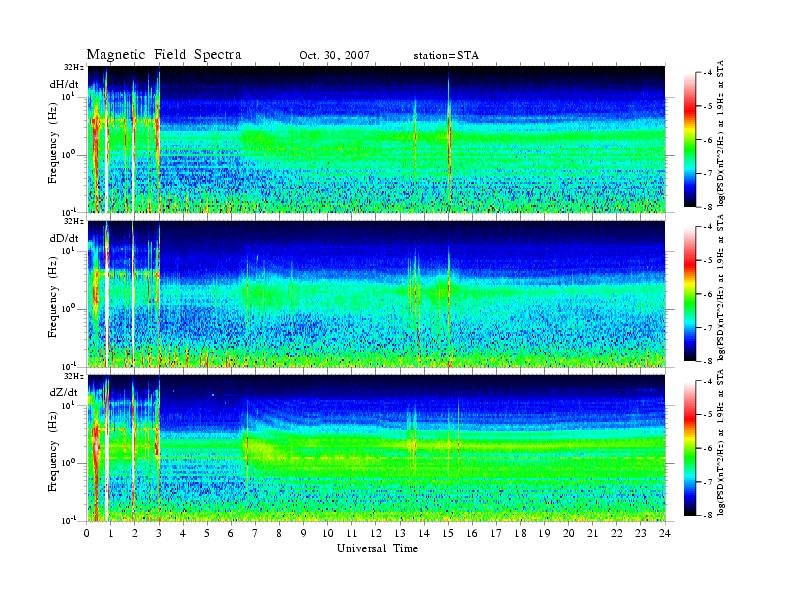Click the 10⁻¹ tick label of dD/dt panel
The width and height of the screenshot is (792, 612).
[x=68, y=366]
